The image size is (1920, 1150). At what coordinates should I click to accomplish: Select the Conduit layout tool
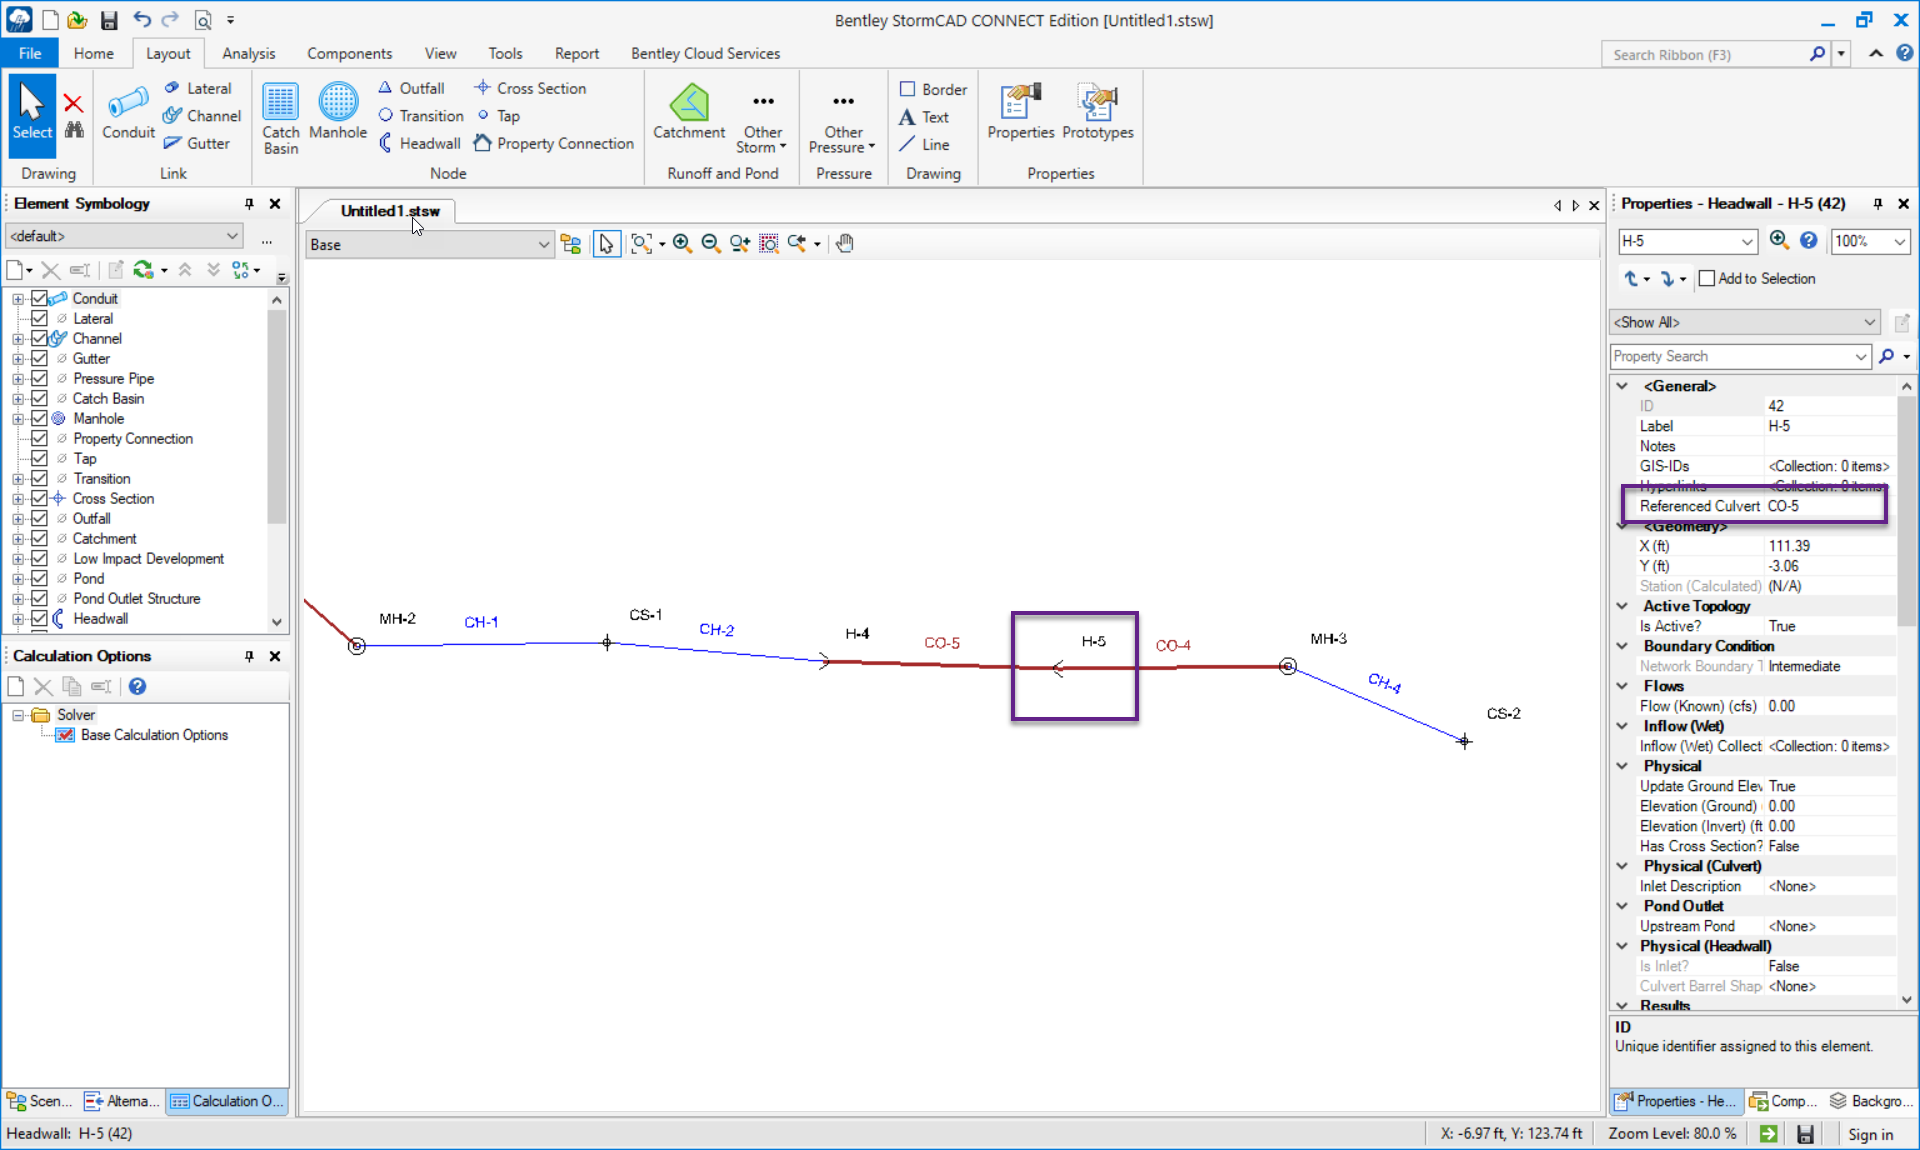pos(128,112)
